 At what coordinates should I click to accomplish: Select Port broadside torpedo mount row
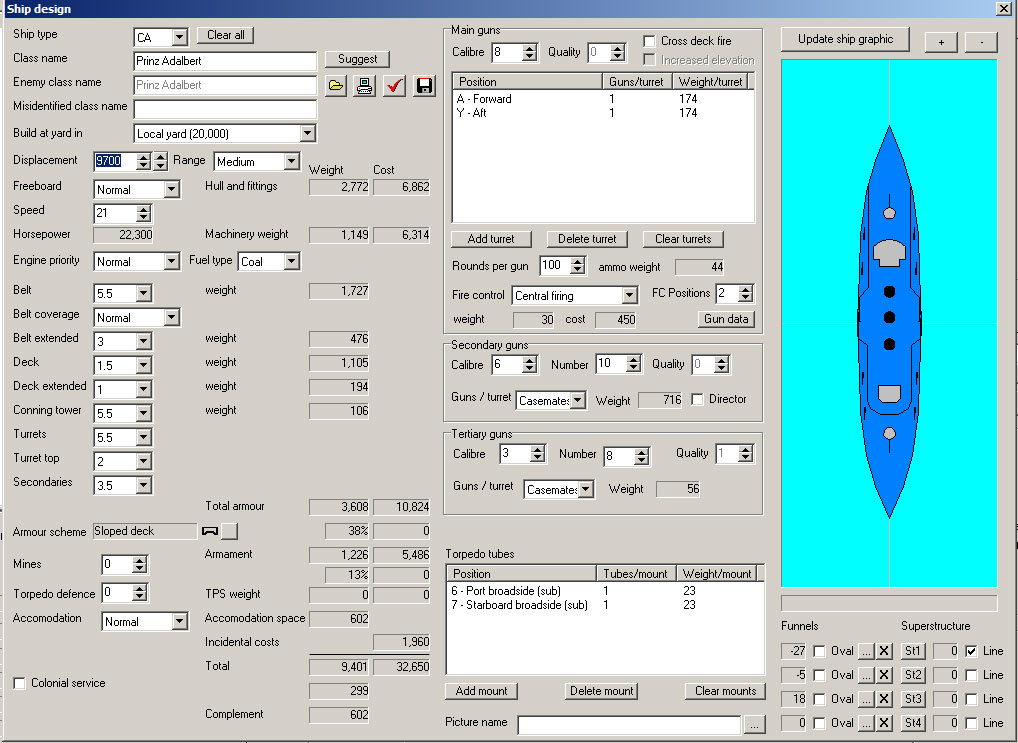point(604,590)
